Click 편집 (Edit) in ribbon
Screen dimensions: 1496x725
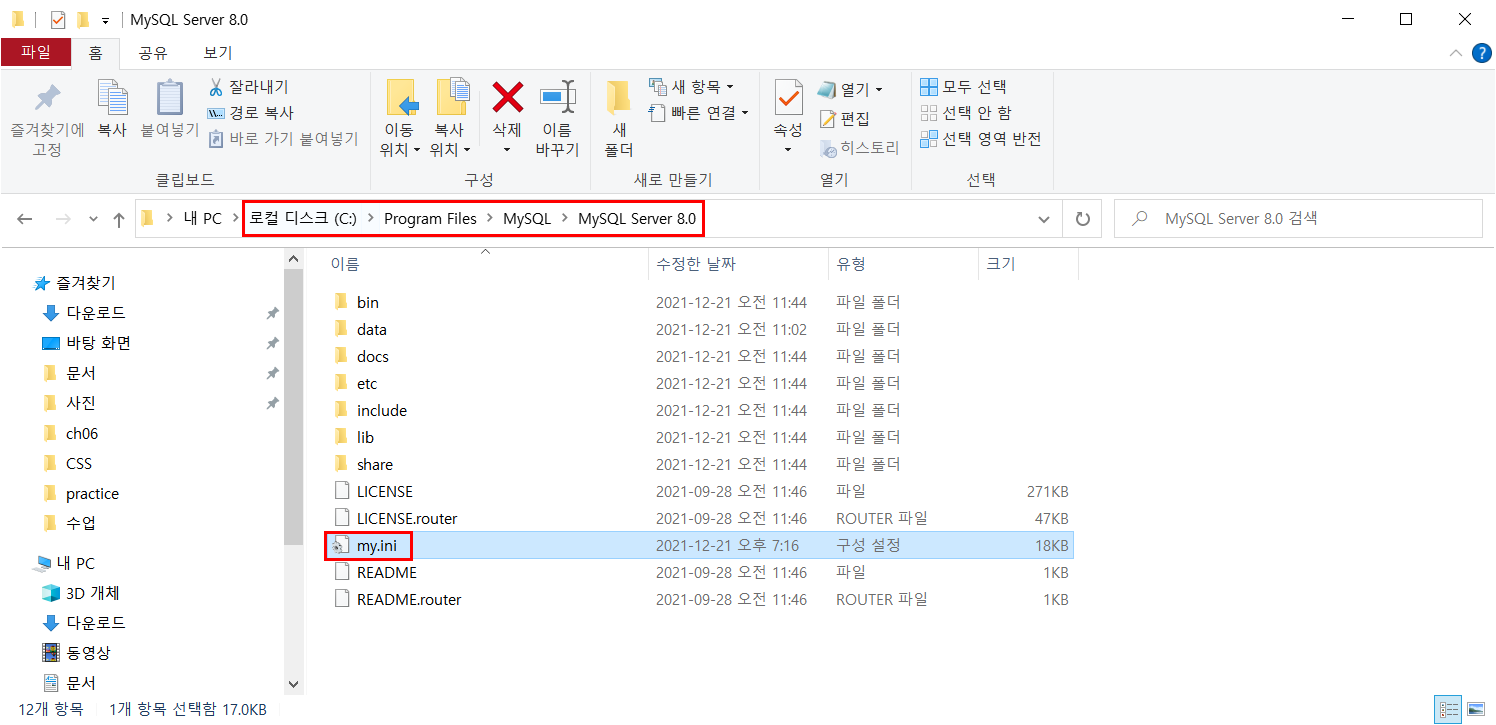coord(844,119)
